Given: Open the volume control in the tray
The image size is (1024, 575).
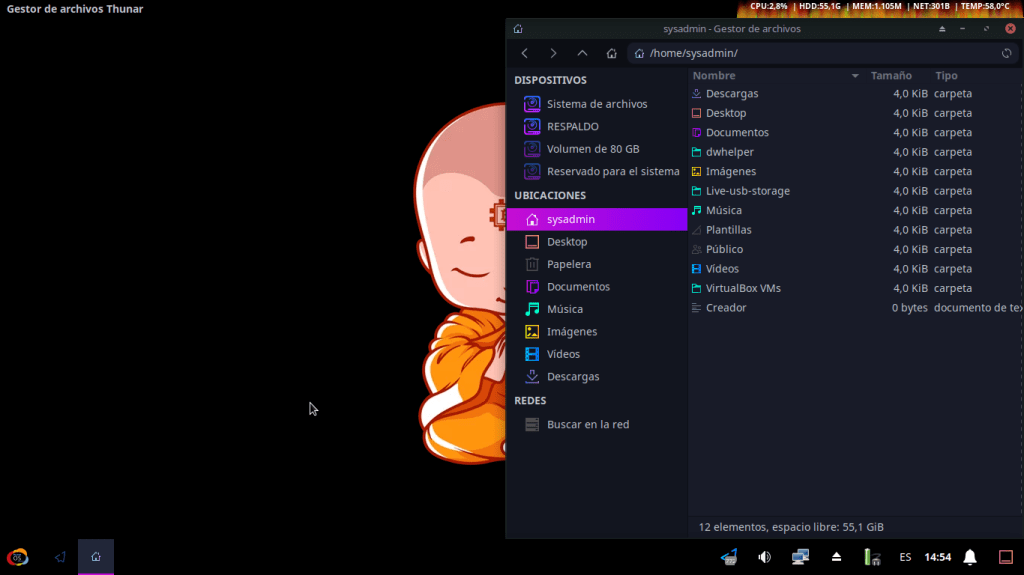Looking at the screenshot, I should (764, 557).
